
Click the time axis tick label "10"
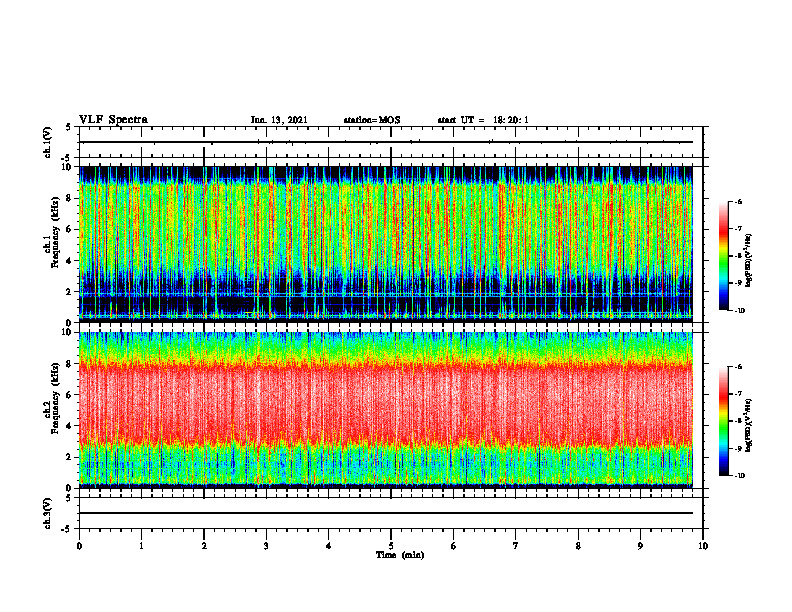[703, 546]
